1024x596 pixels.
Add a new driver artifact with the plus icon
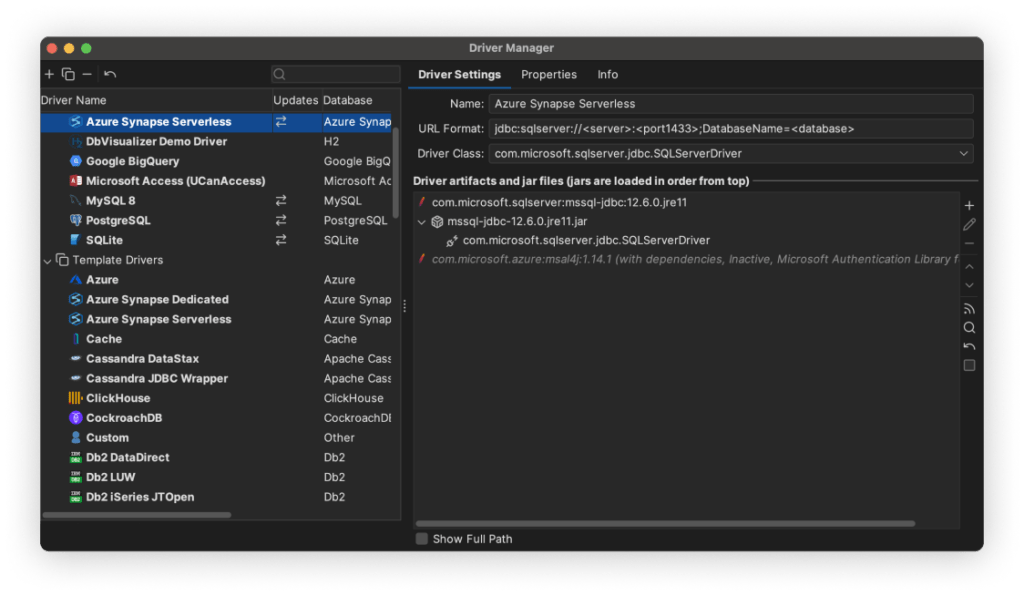click(x=968, y=204)
